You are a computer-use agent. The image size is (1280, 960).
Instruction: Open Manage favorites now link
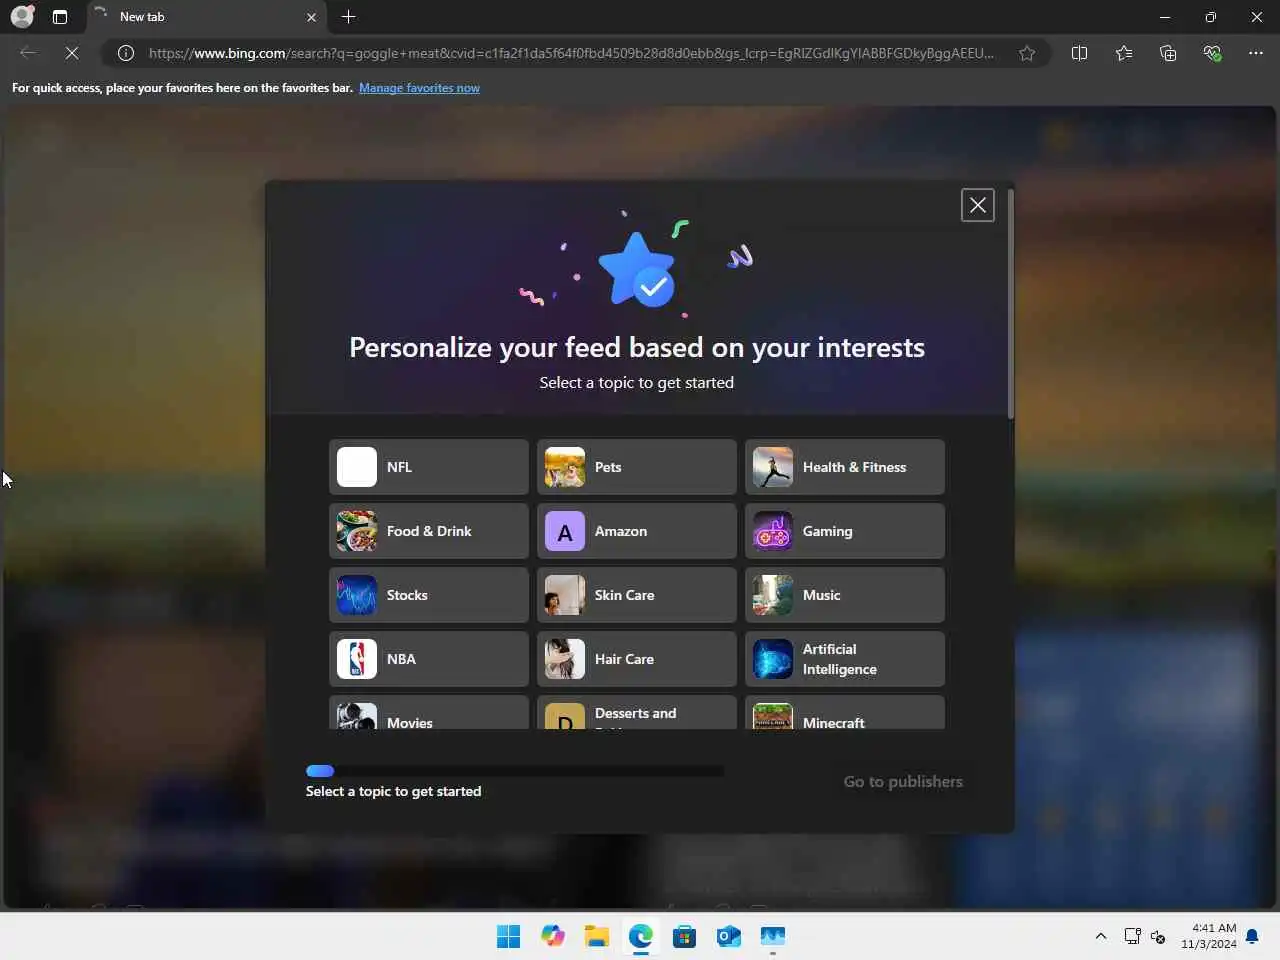(x=419, y=88)
